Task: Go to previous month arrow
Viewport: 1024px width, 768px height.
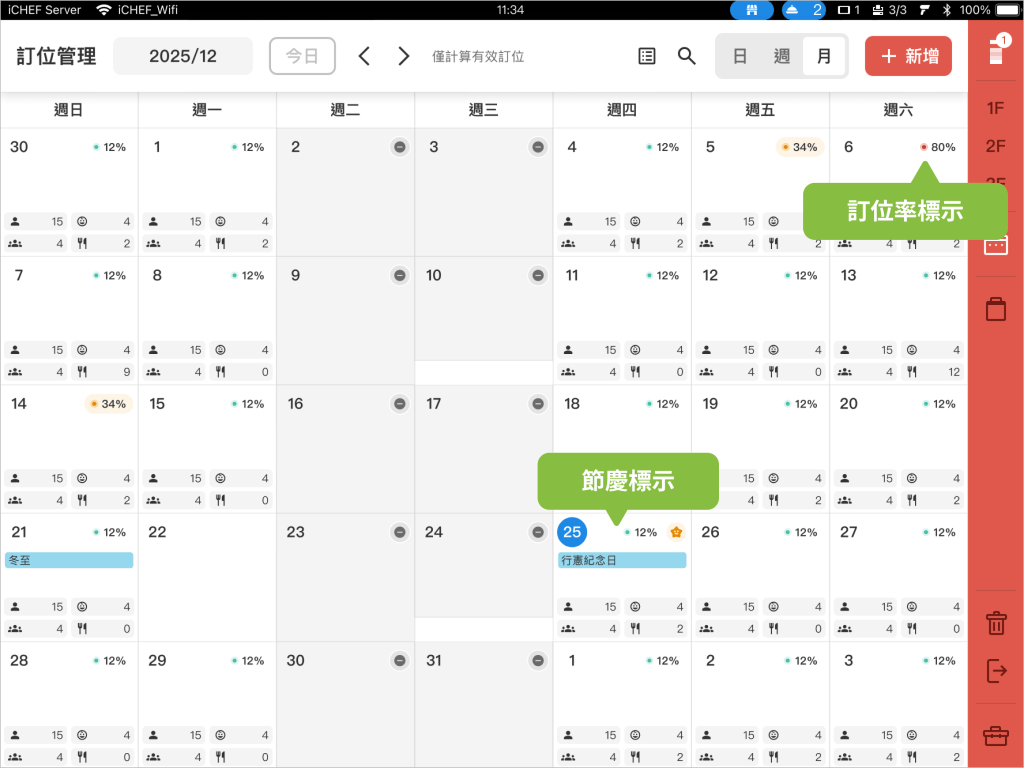Action: 364,56
